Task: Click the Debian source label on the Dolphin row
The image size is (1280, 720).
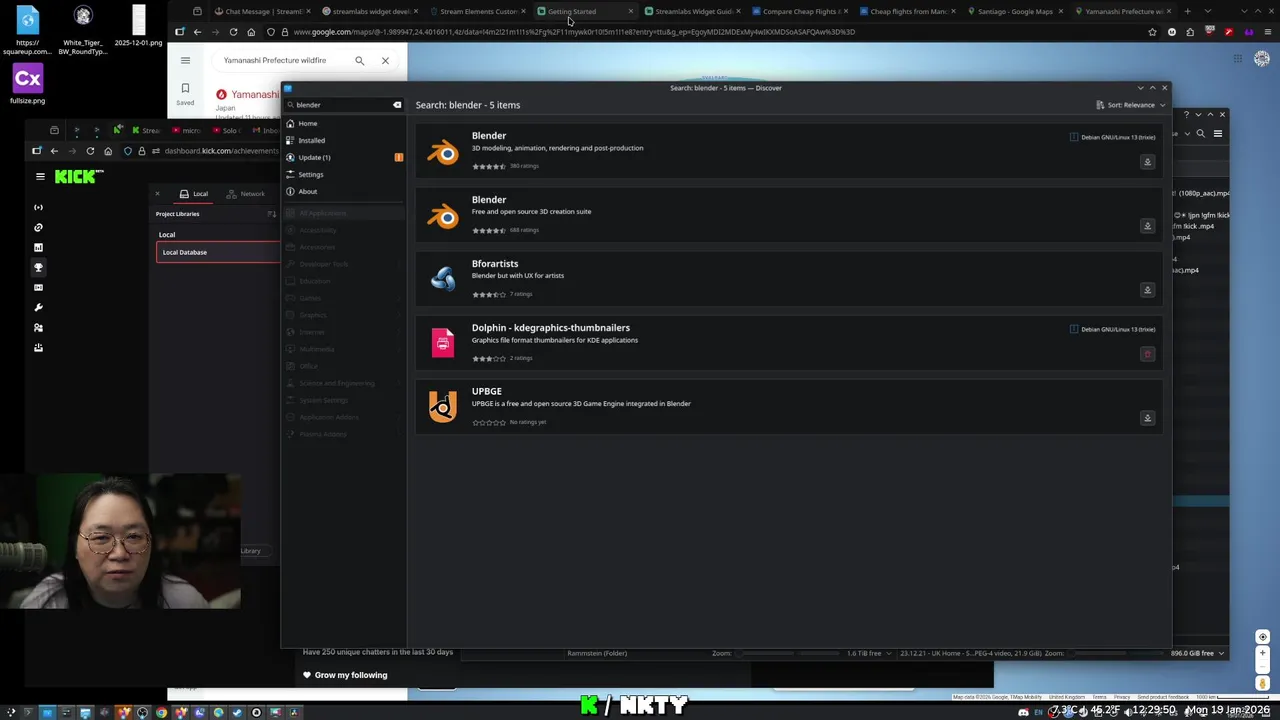Action: [1112, 329]
